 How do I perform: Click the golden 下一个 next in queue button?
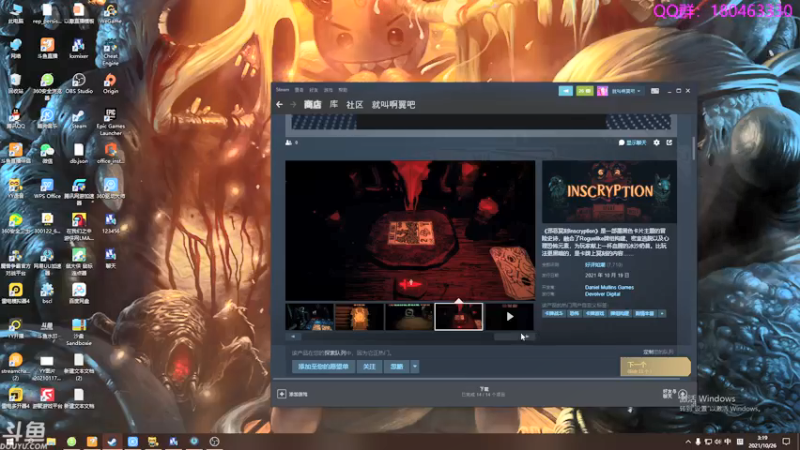click(x=655, y=367)
